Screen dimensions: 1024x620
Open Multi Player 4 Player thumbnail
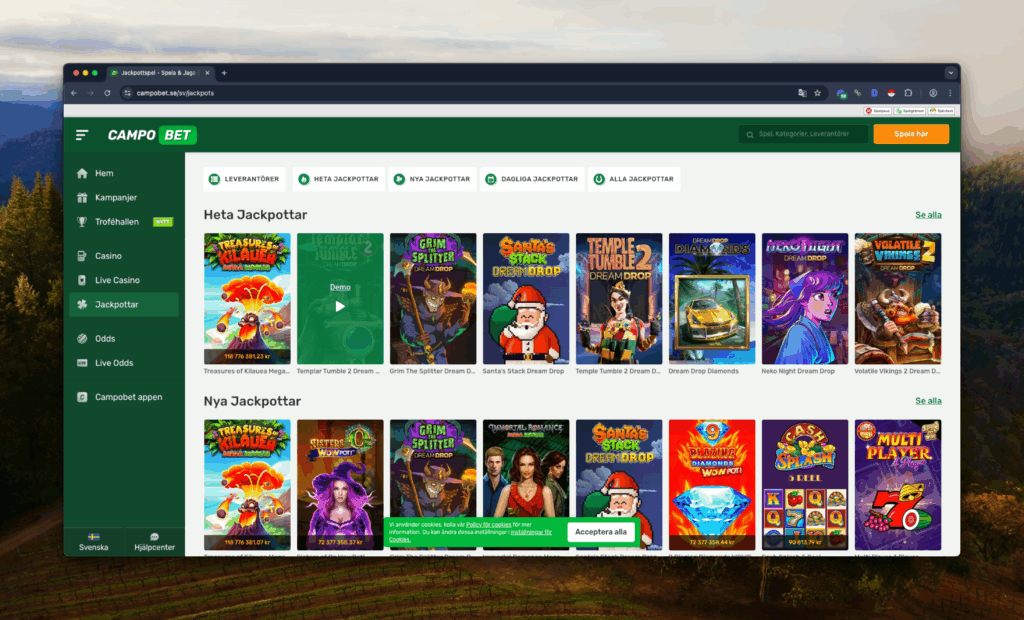click(898, 485)
